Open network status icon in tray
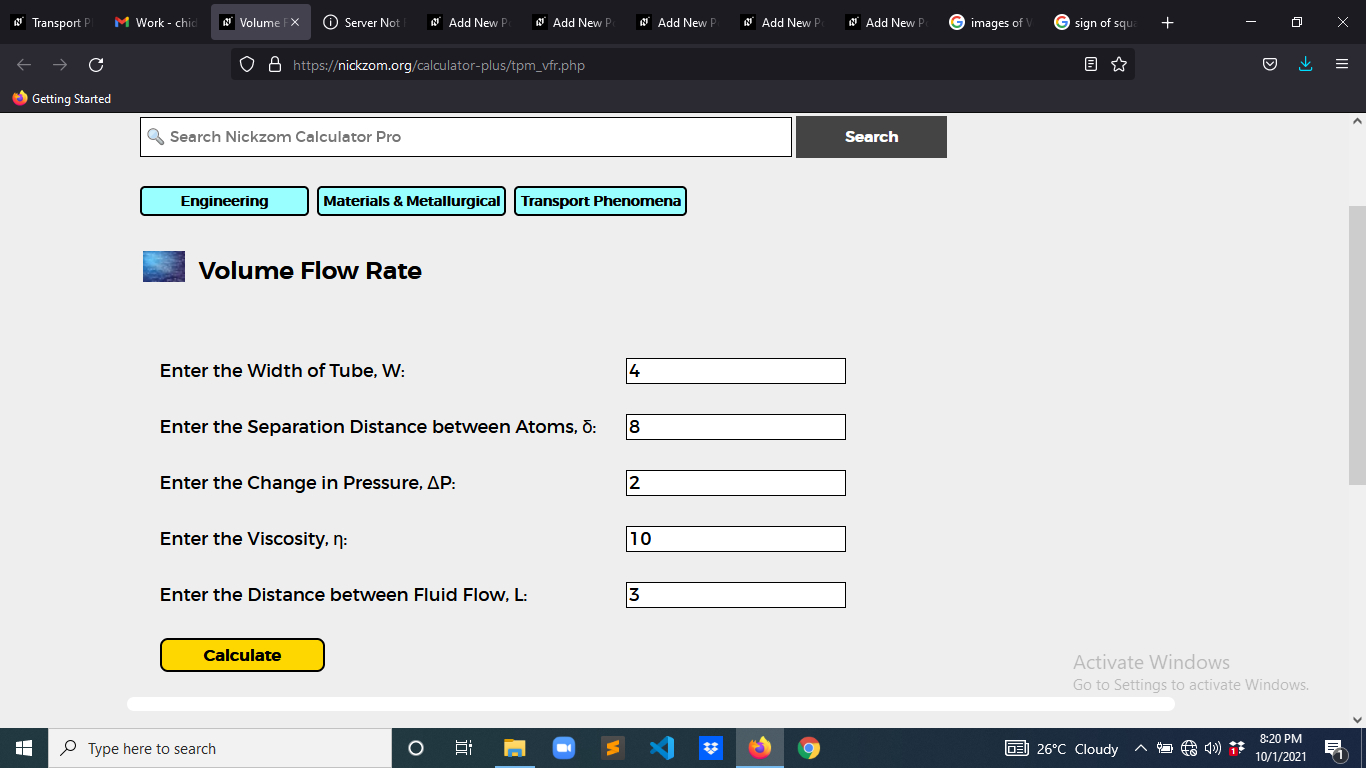This screenshot has height=768, width=1366. (x=1189, y=748)
